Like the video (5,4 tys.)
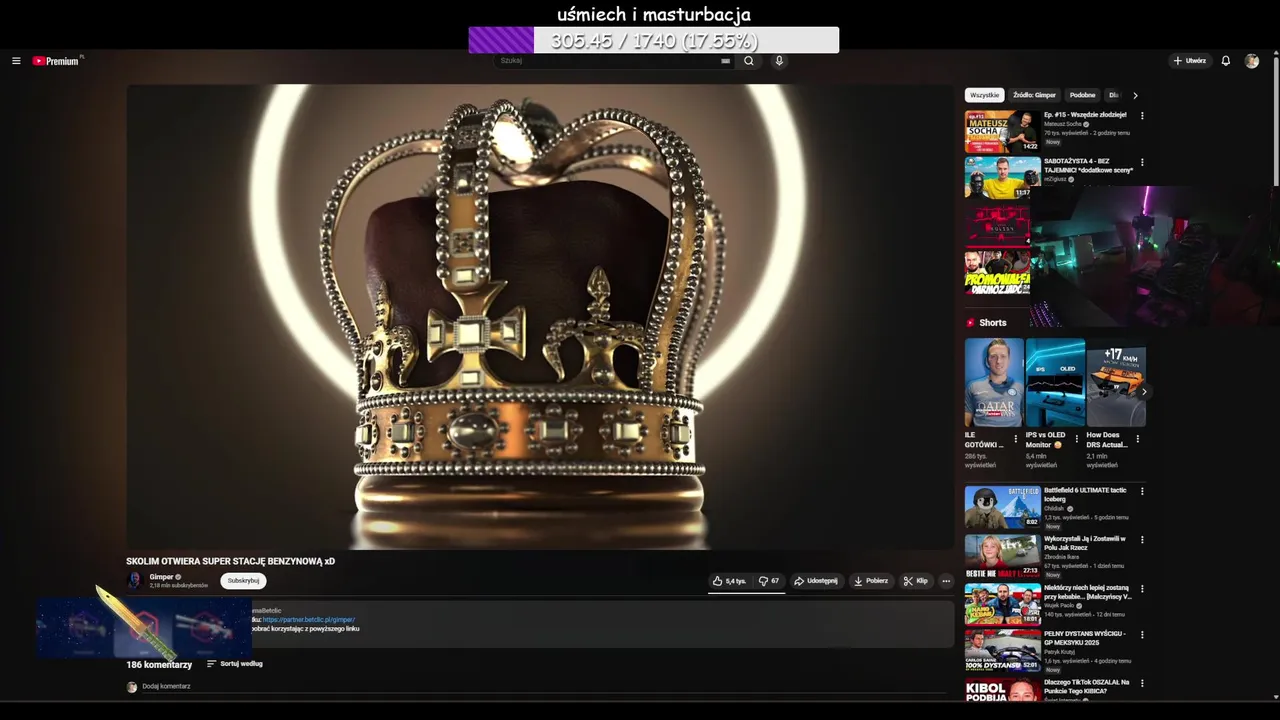Image resolution: width=1280 pixels, height=720 pixels. tap(729, 581)
